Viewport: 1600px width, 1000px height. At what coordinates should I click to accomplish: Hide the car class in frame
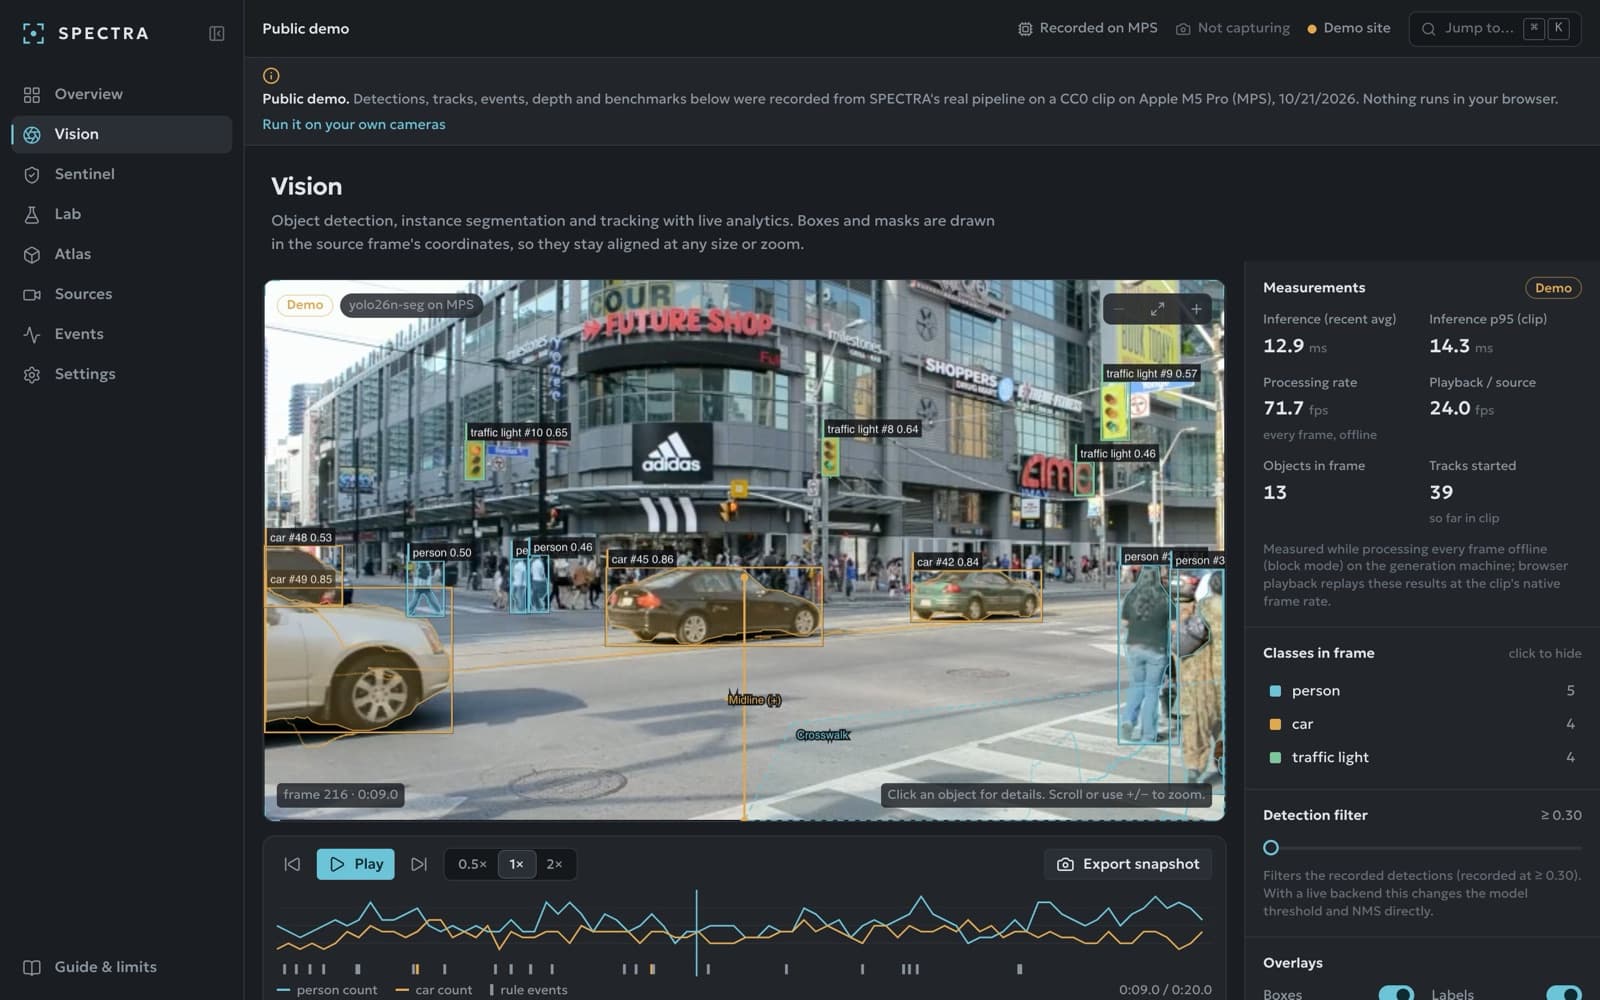pyautogui.click(x=1422, y=724)
